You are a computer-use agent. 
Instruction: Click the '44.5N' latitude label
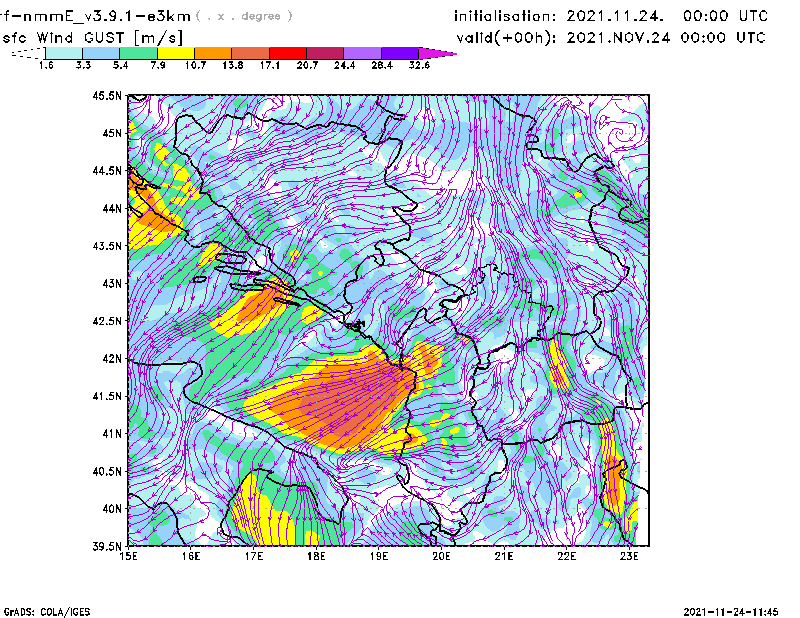click(x=107, y=170)
